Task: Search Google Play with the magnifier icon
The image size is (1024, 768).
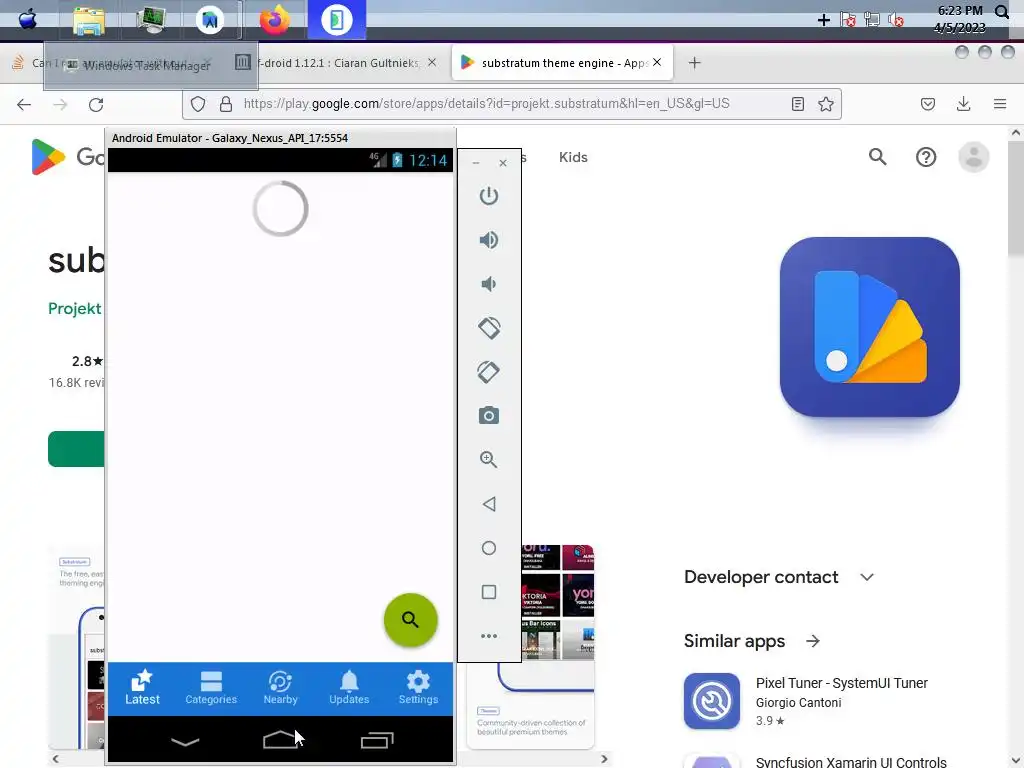Action: tap(877, 157)
